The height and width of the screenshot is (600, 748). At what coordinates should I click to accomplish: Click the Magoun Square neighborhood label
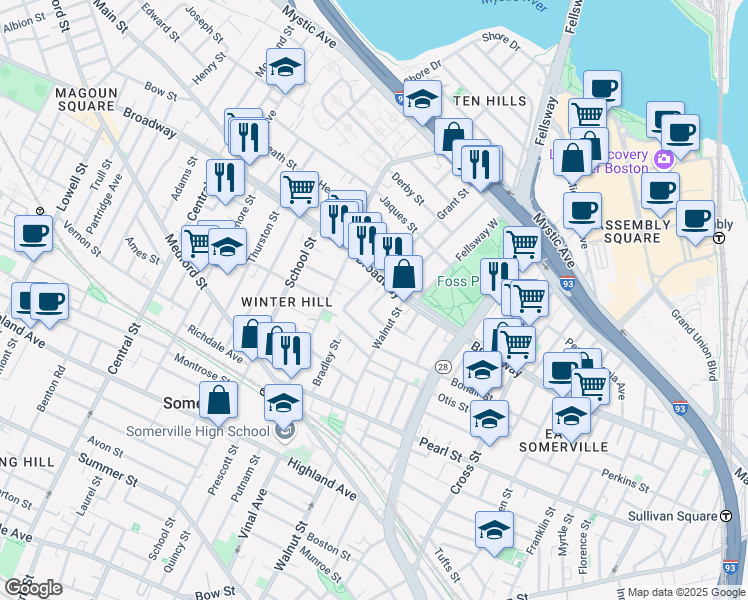tap(86, 99)
